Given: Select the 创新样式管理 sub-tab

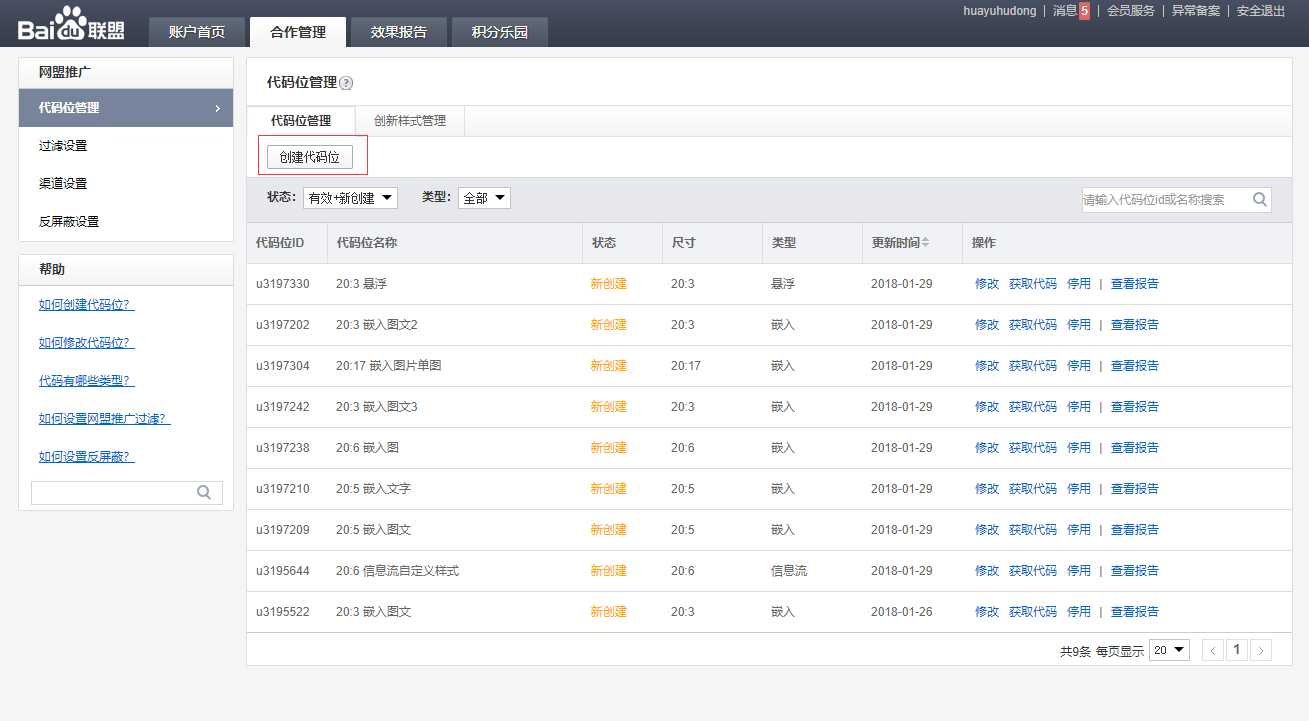Looking at the screenshot, I should pos(410,121).
